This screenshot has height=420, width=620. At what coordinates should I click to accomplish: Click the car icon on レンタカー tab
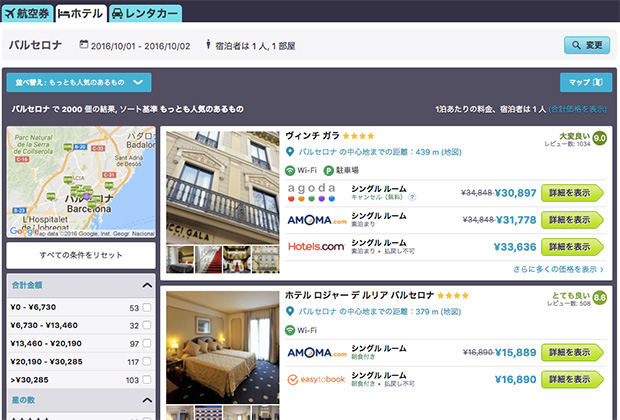[x=117, y=14]
